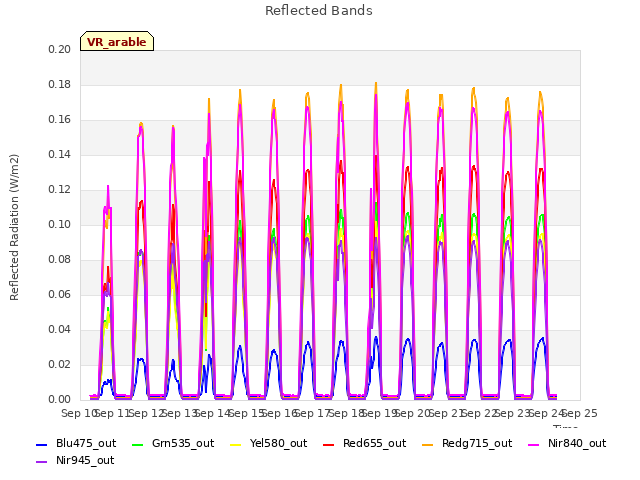Image resolution: width=640 pixels, height=480 pixels.
Task: Click the red Red655_out legend color marker
Action: tap(329, 444)
